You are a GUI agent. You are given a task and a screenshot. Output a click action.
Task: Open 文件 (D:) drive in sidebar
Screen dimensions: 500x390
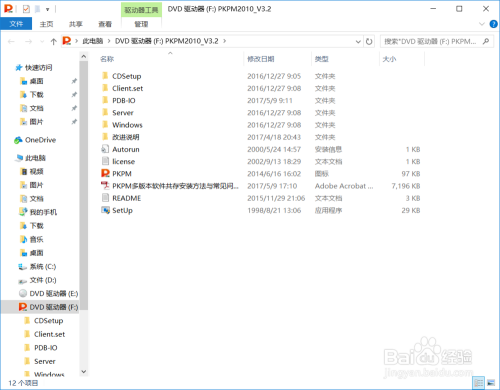pyautogui.click(x=43, y=280)
